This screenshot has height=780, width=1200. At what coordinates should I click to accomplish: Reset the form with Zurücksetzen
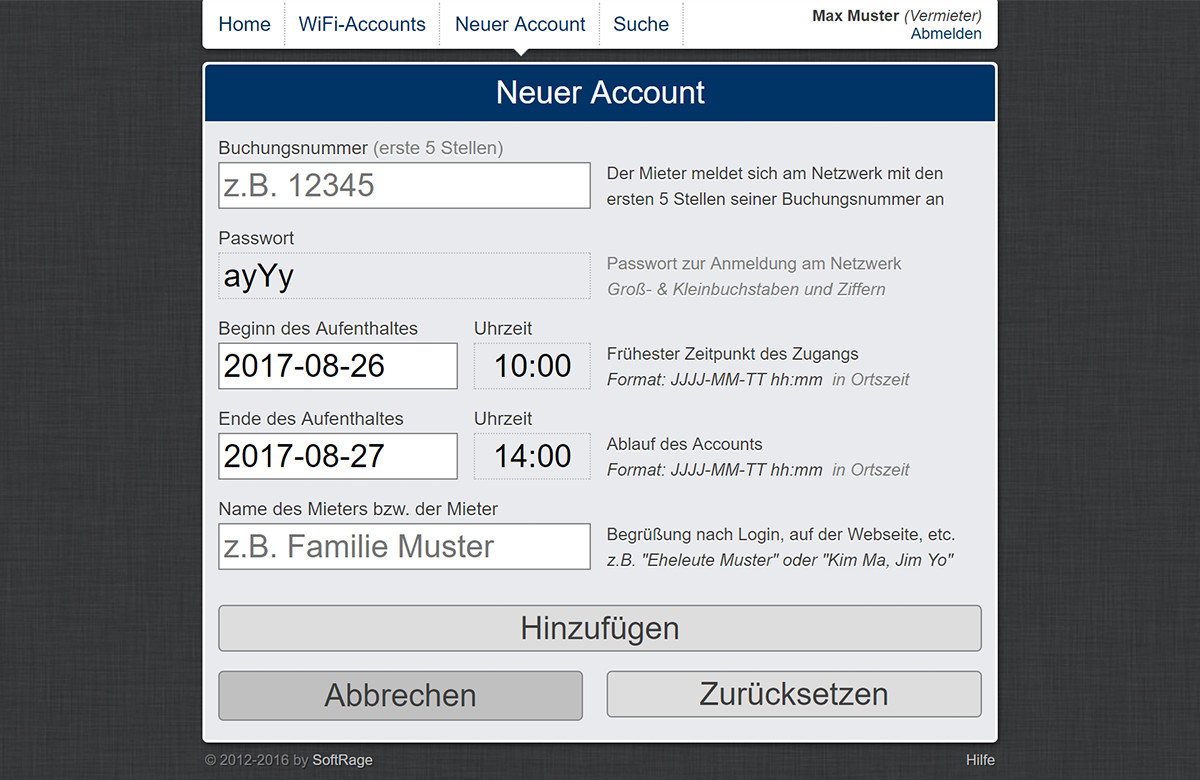coord(794,694)
